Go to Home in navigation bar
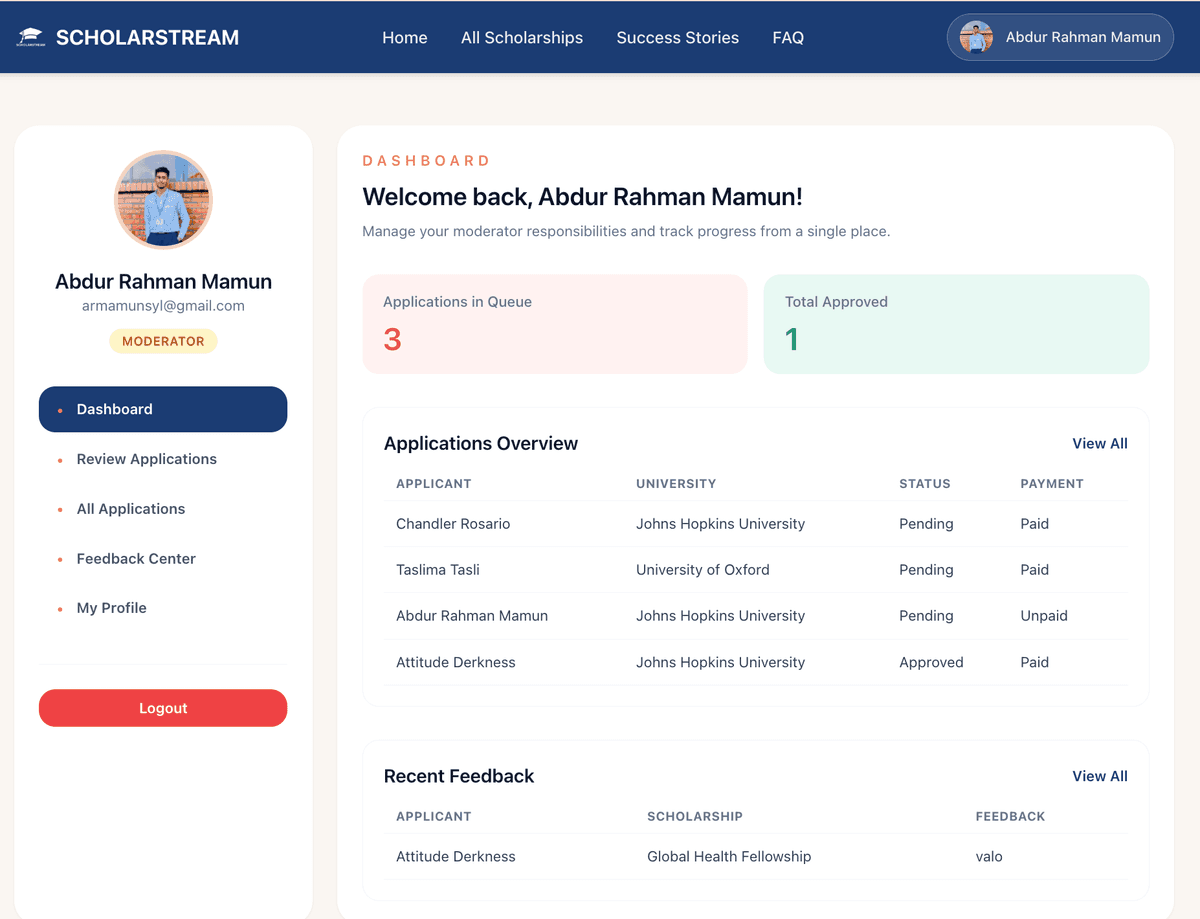Image resolution: width=1200 pixels, height=919 pixels. tap(404, 38)
